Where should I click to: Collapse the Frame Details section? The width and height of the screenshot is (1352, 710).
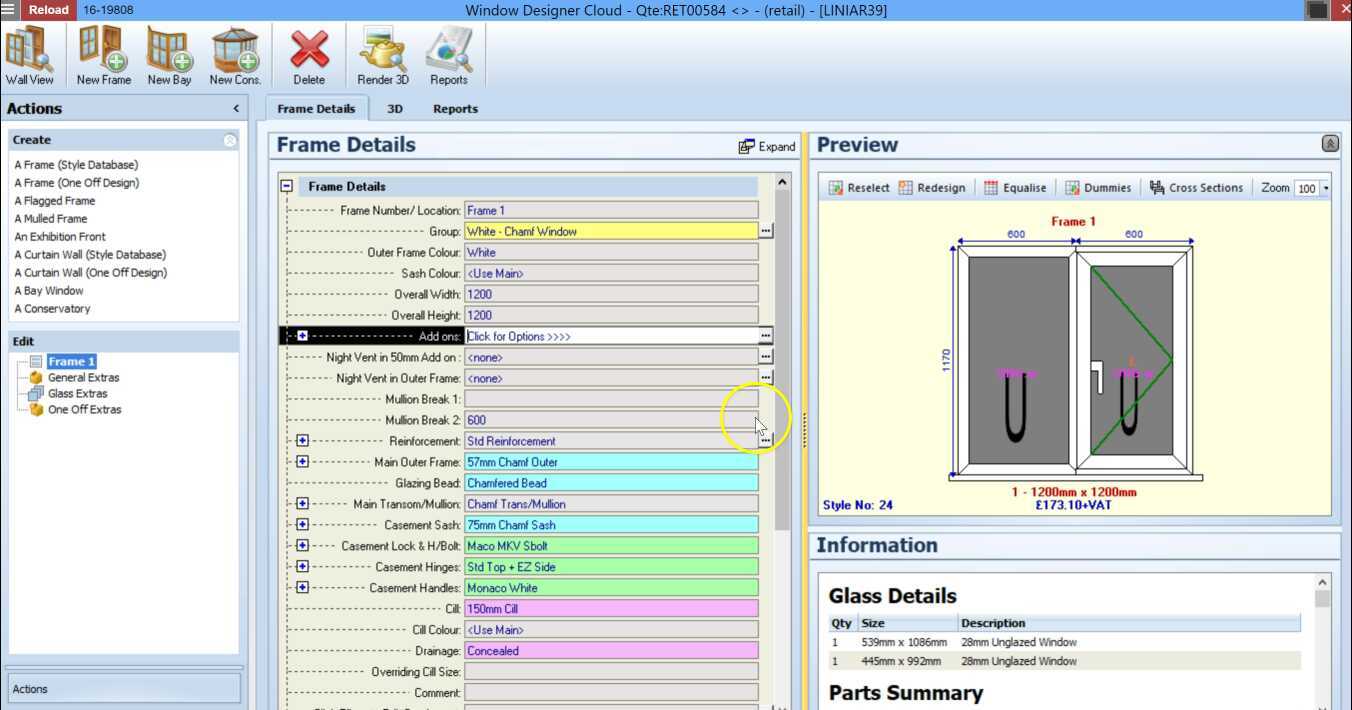[287, 186]
